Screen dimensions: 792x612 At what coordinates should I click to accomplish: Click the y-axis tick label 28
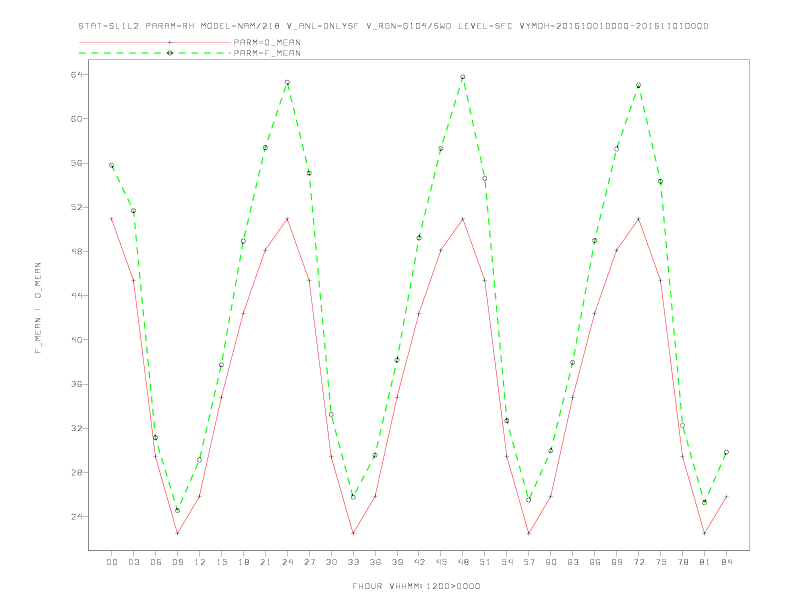coord(76,473)
